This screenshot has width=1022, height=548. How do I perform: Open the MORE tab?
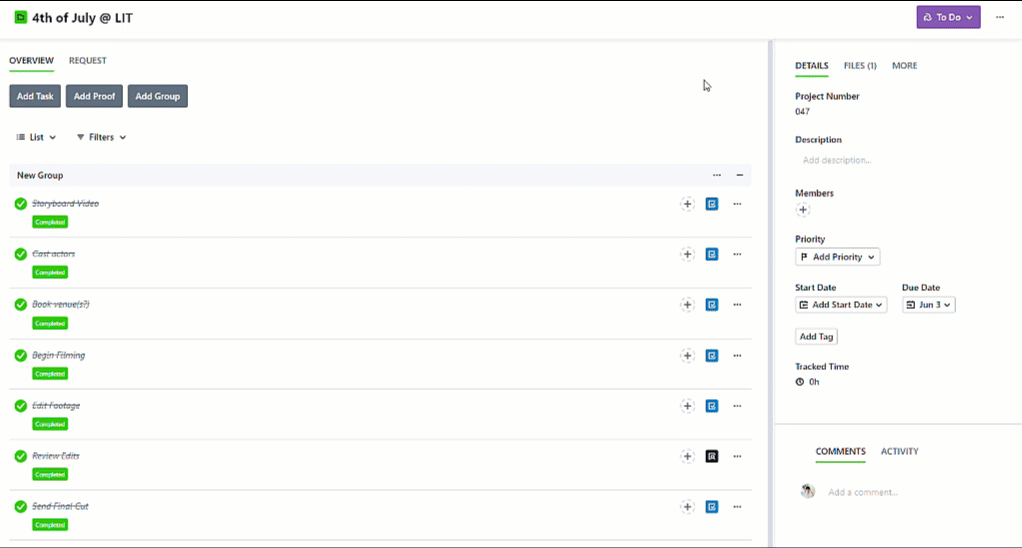904,66
